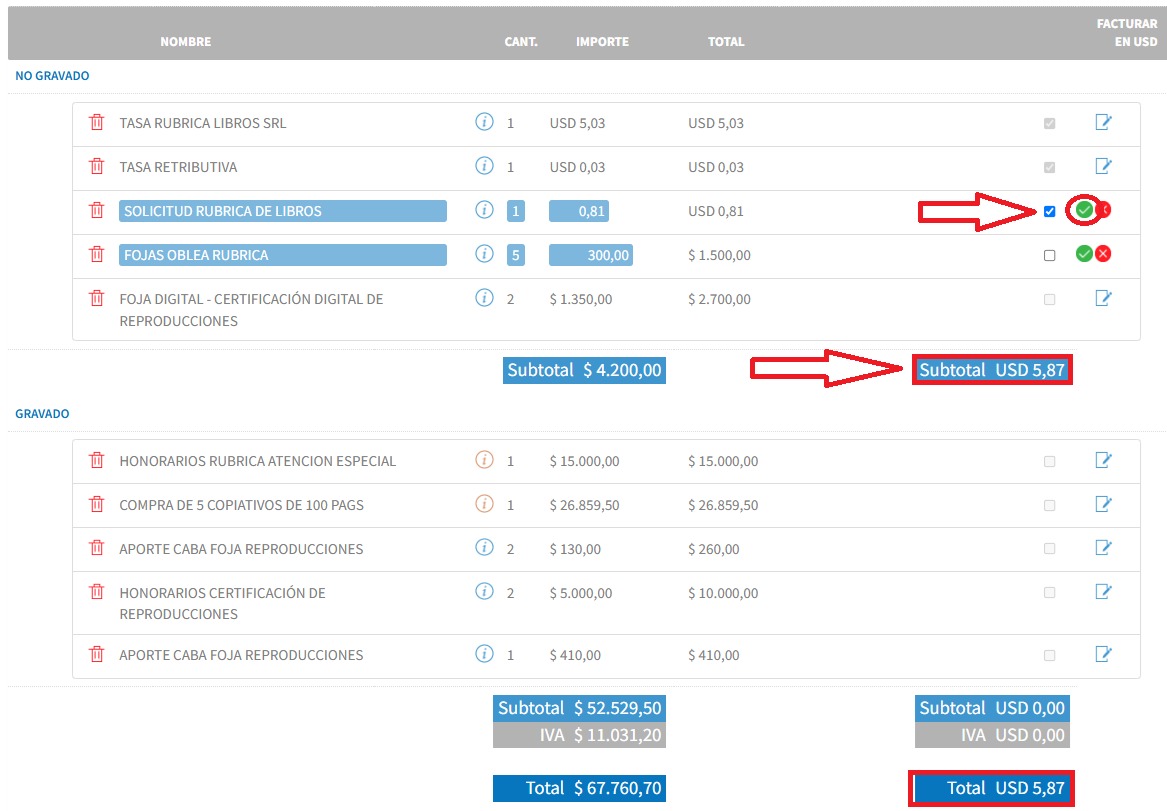Cancel edit with red X on FOJAS OBLEA RUBRICA
Image resolution: width=1167 pixels, height=811 pixels.
pos(1103,254)
